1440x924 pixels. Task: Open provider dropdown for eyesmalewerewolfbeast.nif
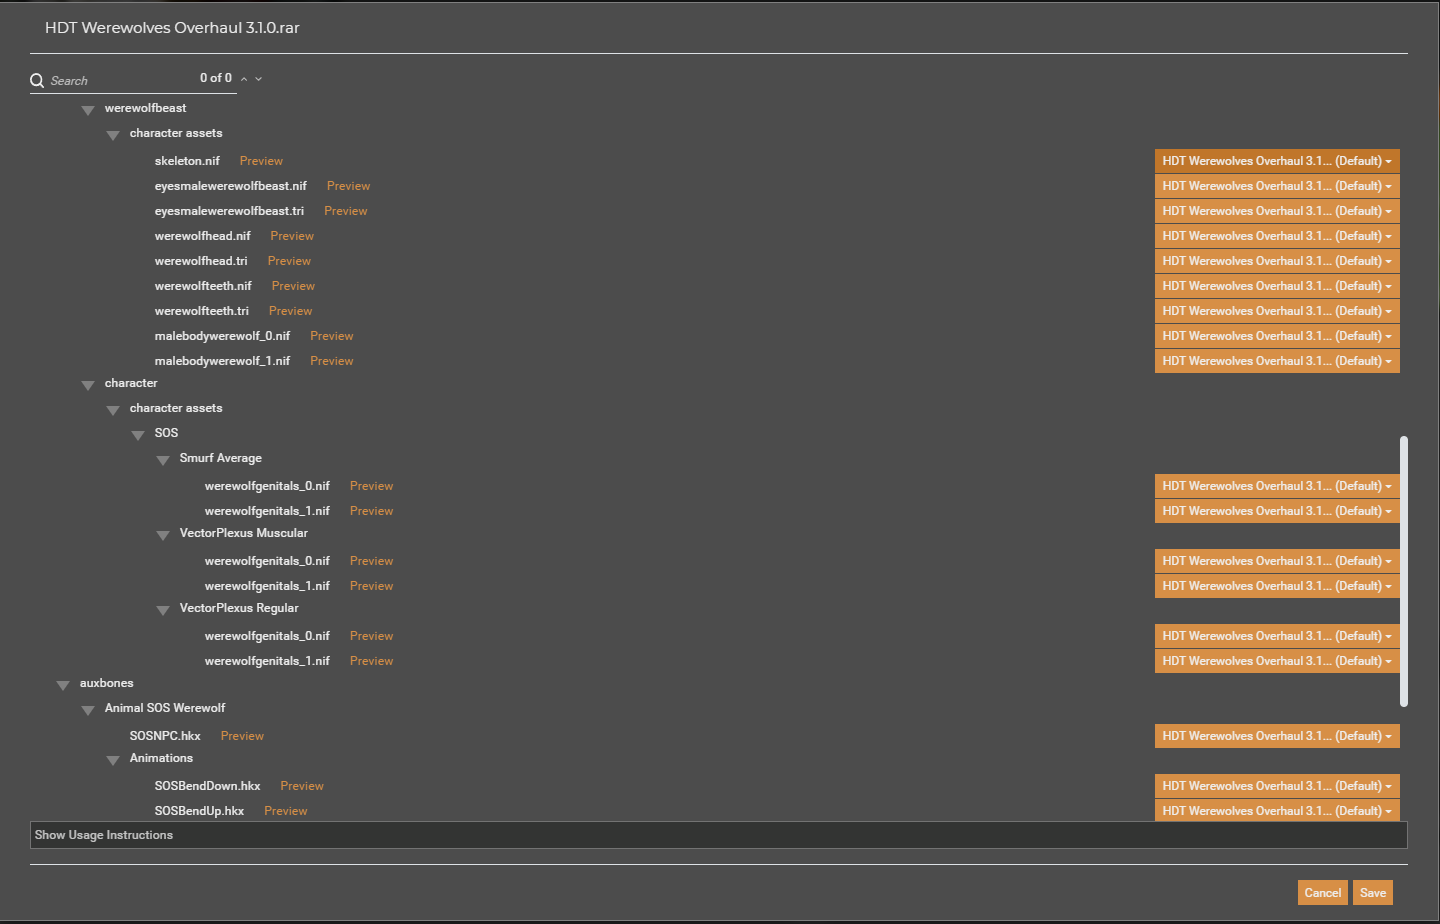click(1277, 186)
